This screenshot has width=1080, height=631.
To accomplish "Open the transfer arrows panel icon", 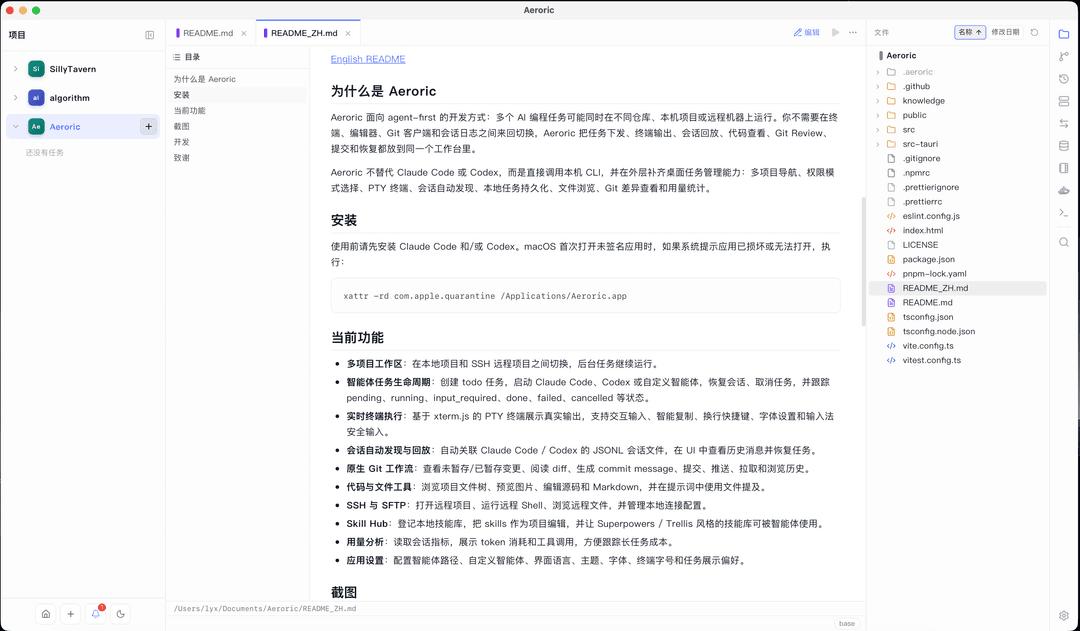I will click(1063, 123).
